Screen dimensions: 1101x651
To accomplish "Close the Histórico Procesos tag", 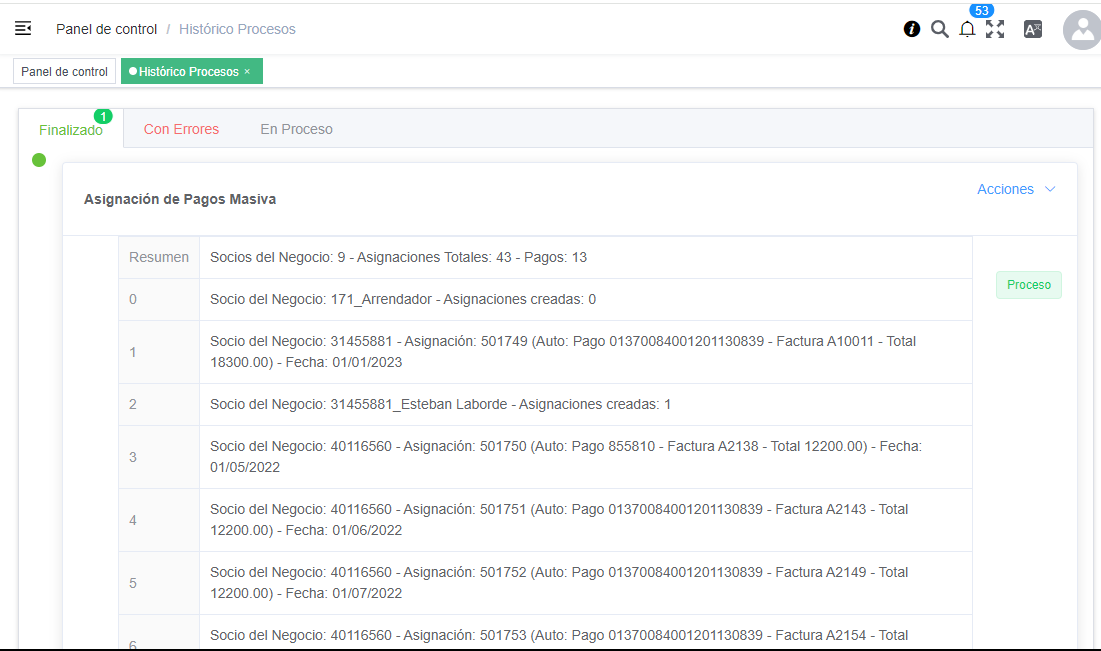I will (x=247, y=72).
